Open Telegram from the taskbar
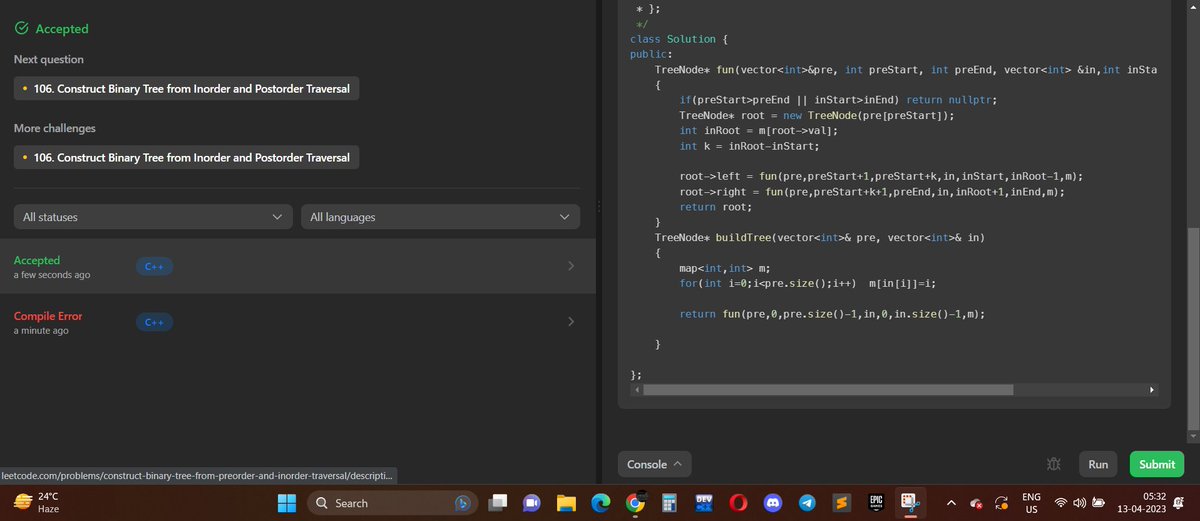1200x521 pixels. pos(806,503)
